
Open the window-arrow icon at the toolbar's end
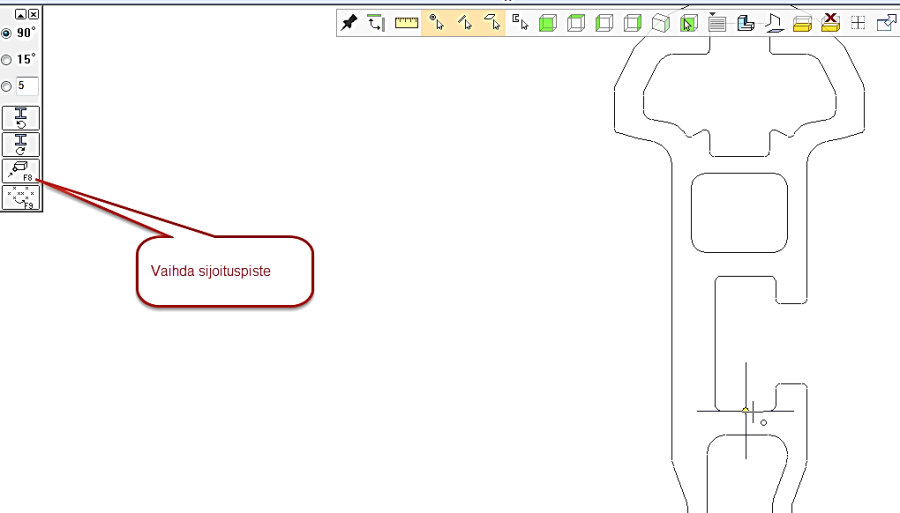[x=886, y=23]
